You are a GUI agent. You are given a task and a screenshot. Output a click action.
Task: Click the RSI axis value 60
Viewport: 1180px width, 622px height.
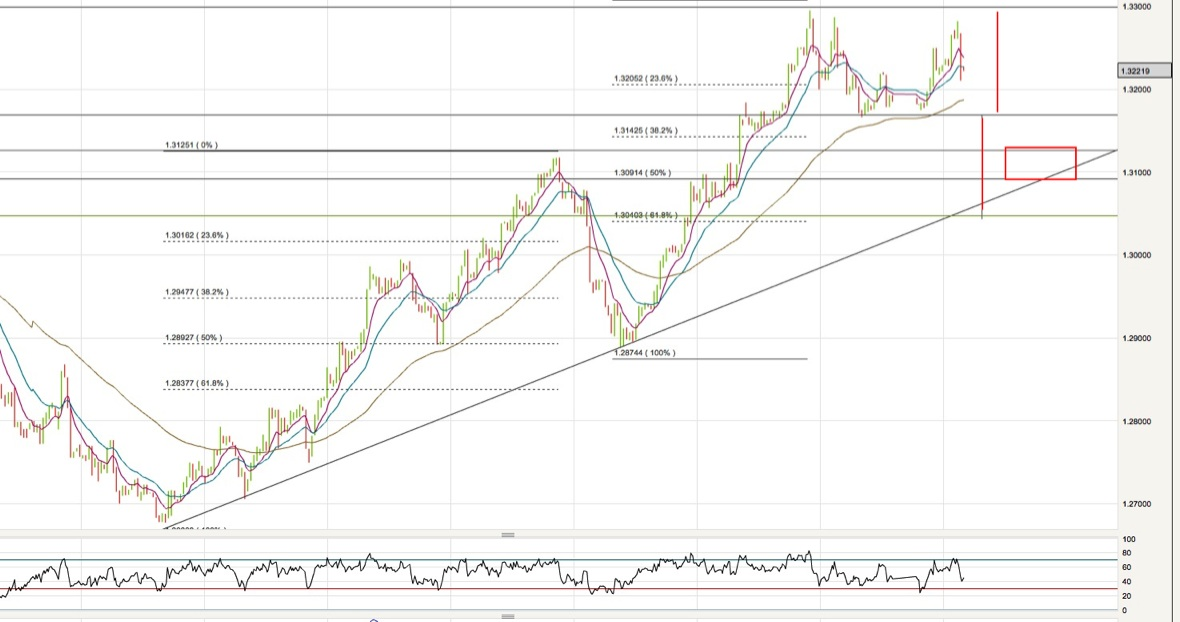[1127, 568]
